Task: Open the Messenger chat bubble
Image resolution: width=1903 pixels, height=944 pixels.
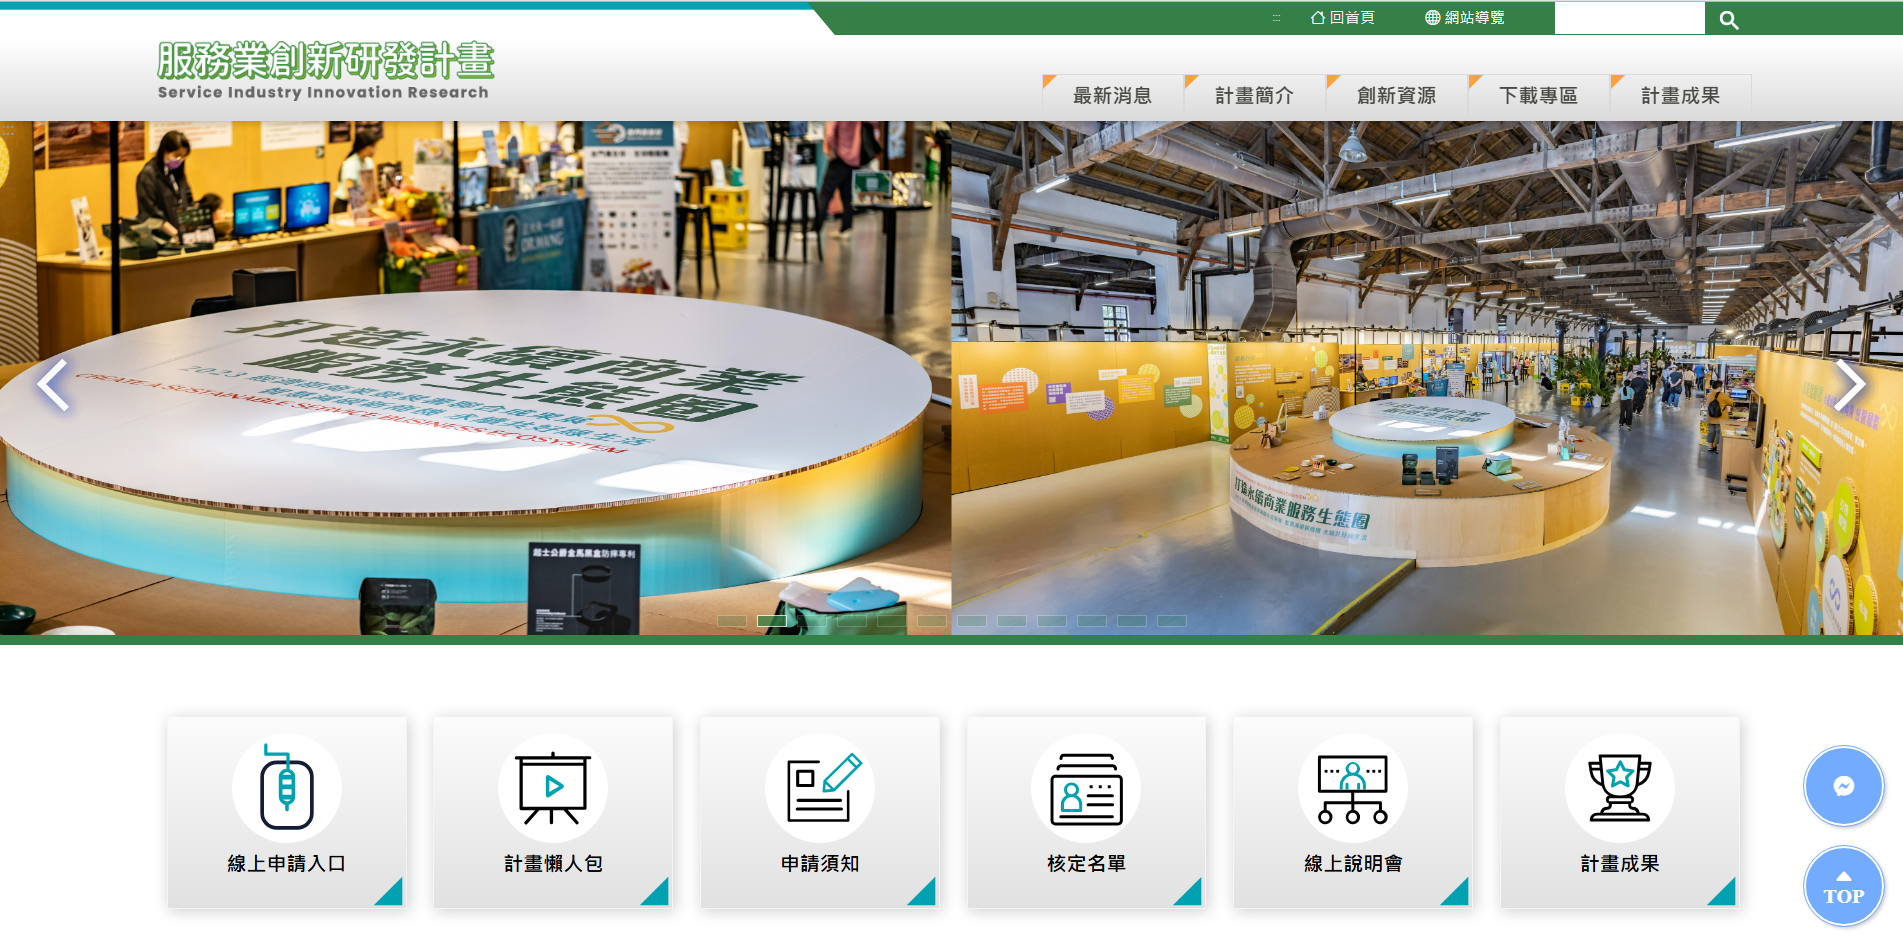Action: (x=1843, y=786)
